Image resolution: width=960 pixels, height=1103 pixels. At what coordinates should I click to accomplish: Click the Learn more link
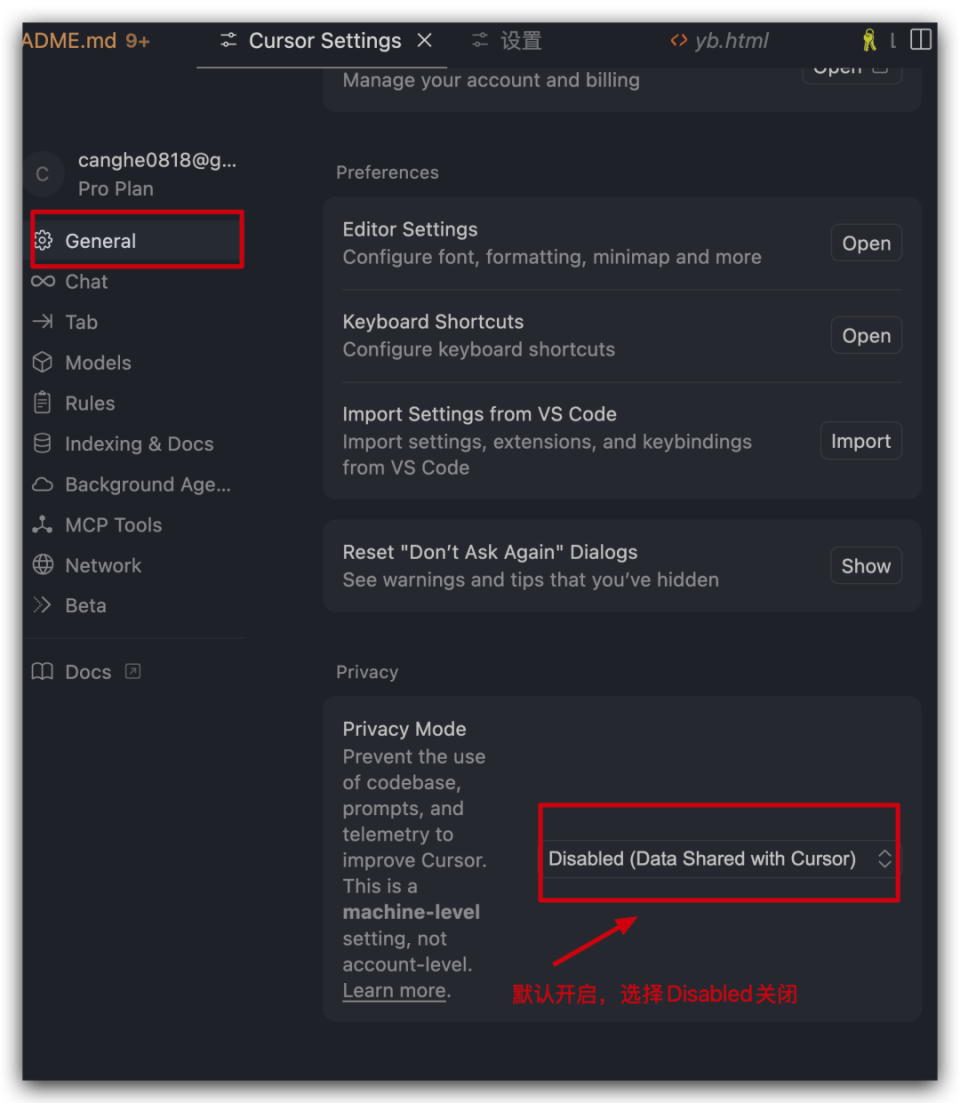pos(393,990)
